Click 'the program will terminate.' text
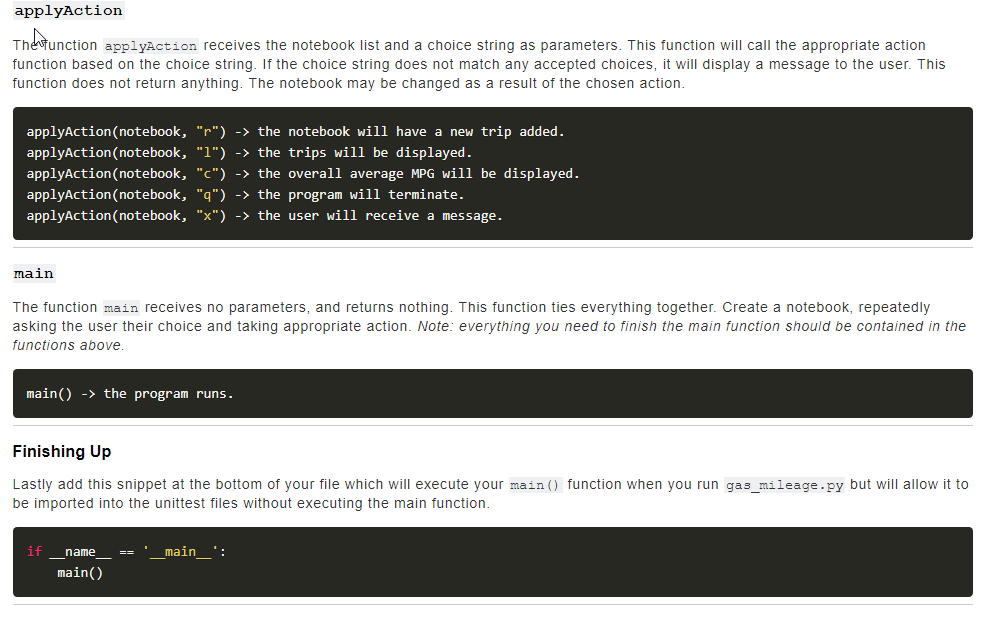Screen dimensions: 987x619 click(361, 195)
